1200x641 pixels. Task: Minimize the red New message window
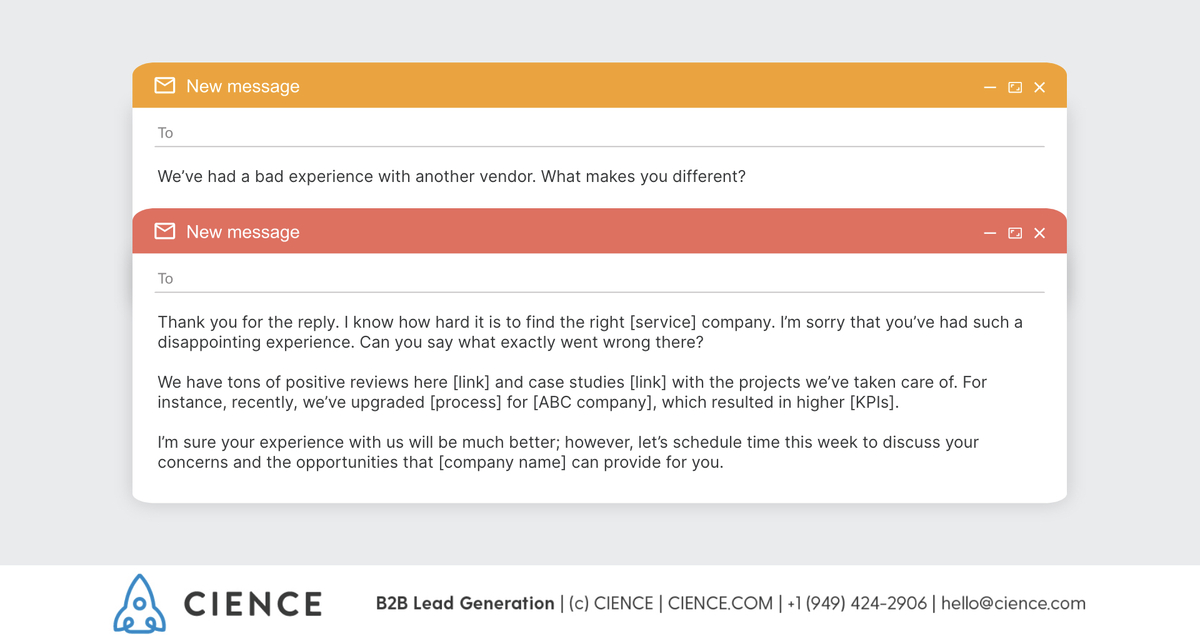click(990, 233)
